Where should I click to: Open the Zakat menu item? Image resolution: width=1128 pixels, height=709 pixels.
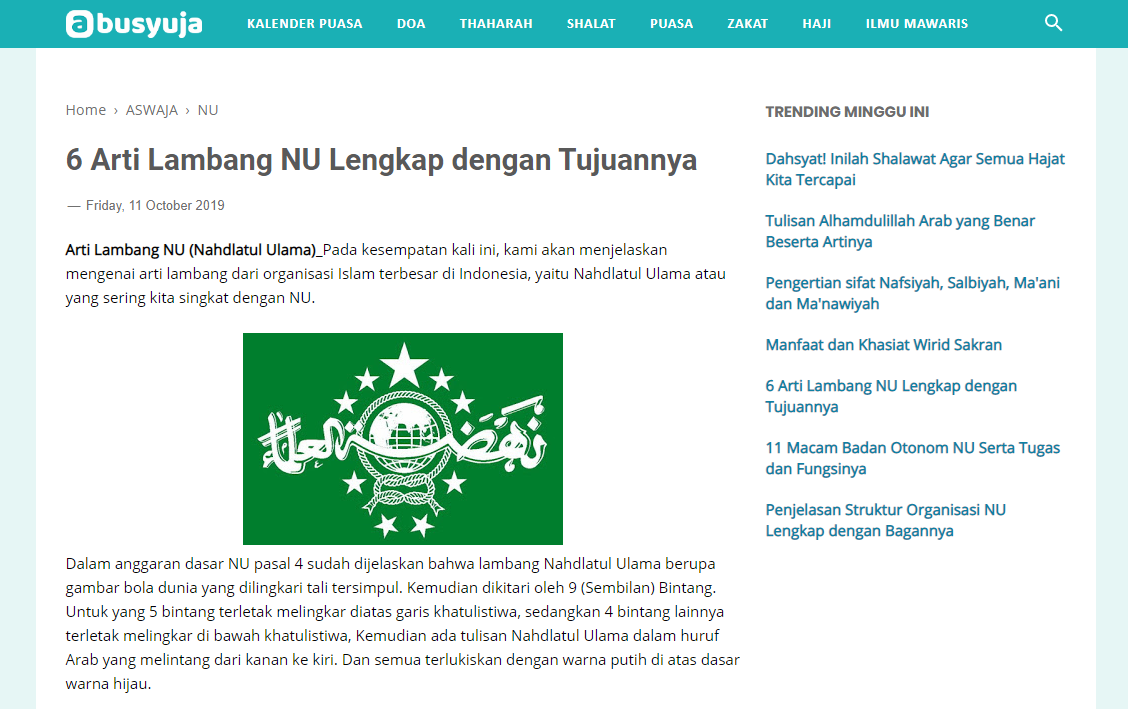pos(747,24)
